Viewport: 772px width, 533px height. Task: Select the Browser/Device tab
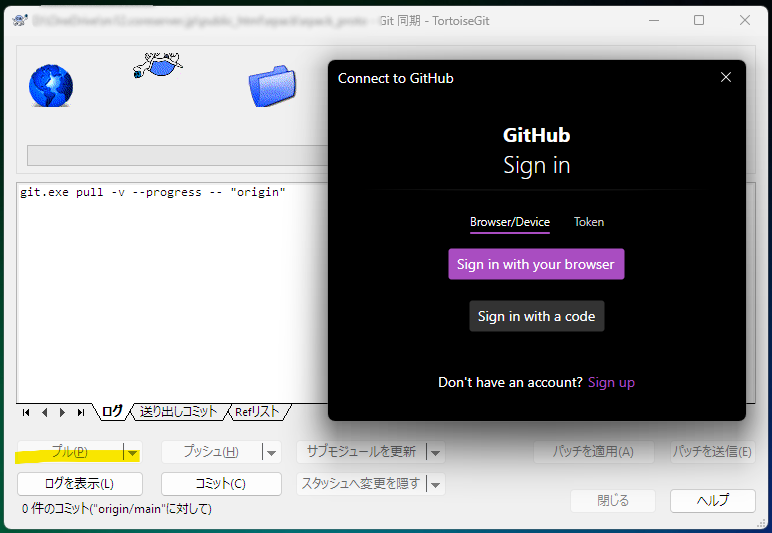pyautogui.click(x=509, y=222)
